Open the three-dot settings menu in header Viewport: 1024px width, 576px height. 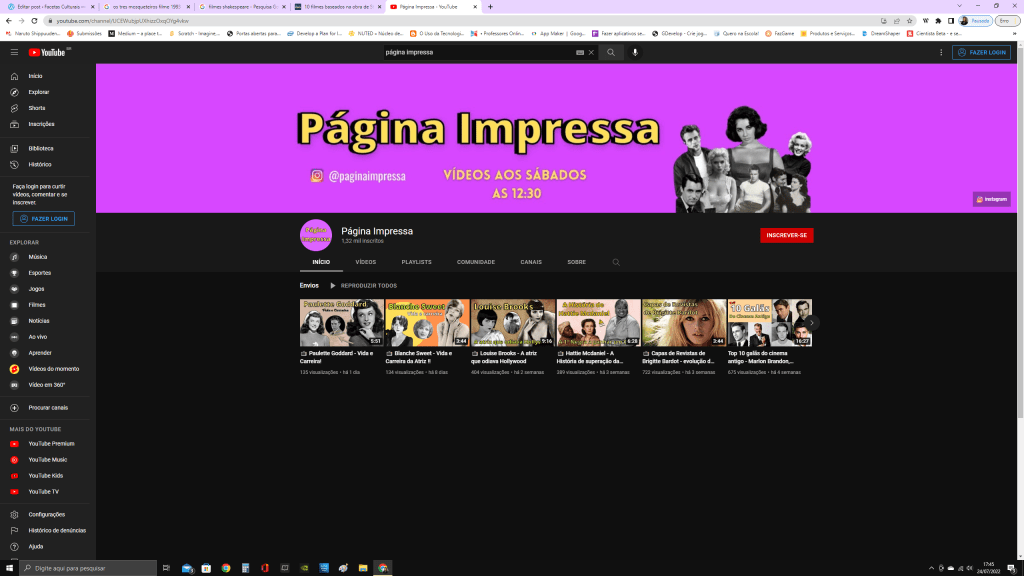point(941,52)
